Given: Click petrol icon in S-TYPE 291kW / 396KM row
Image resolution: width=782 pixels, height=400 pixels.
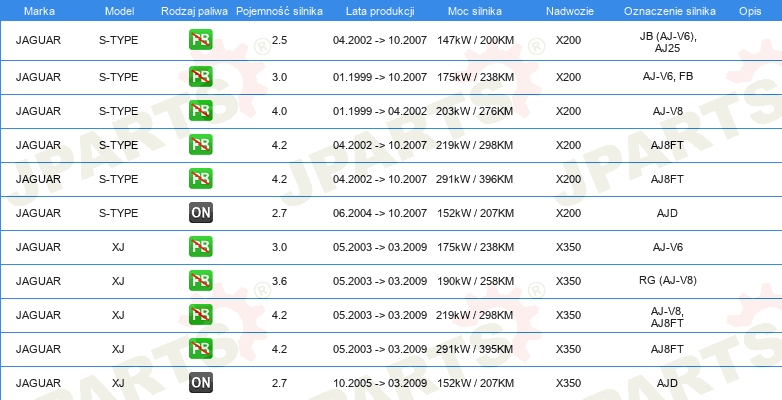Looking at the screenshot, I should (x=201, y=179).
